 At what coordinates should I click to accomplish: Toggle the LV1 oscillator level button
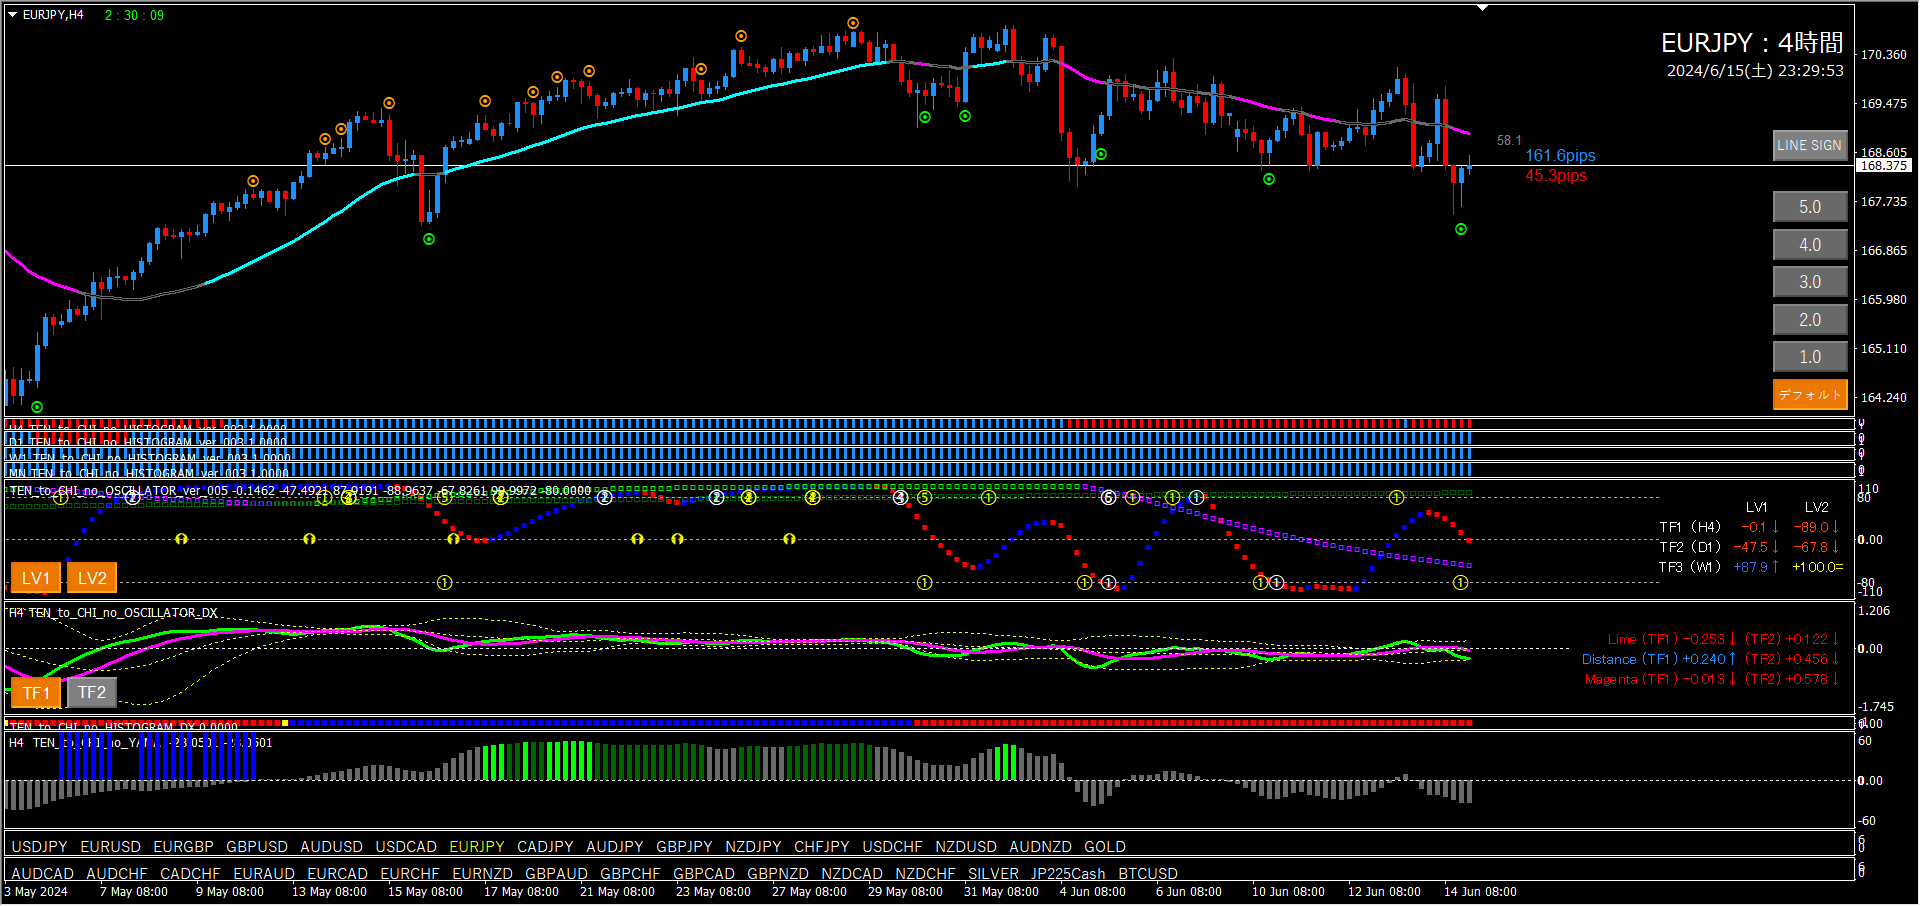36,578
